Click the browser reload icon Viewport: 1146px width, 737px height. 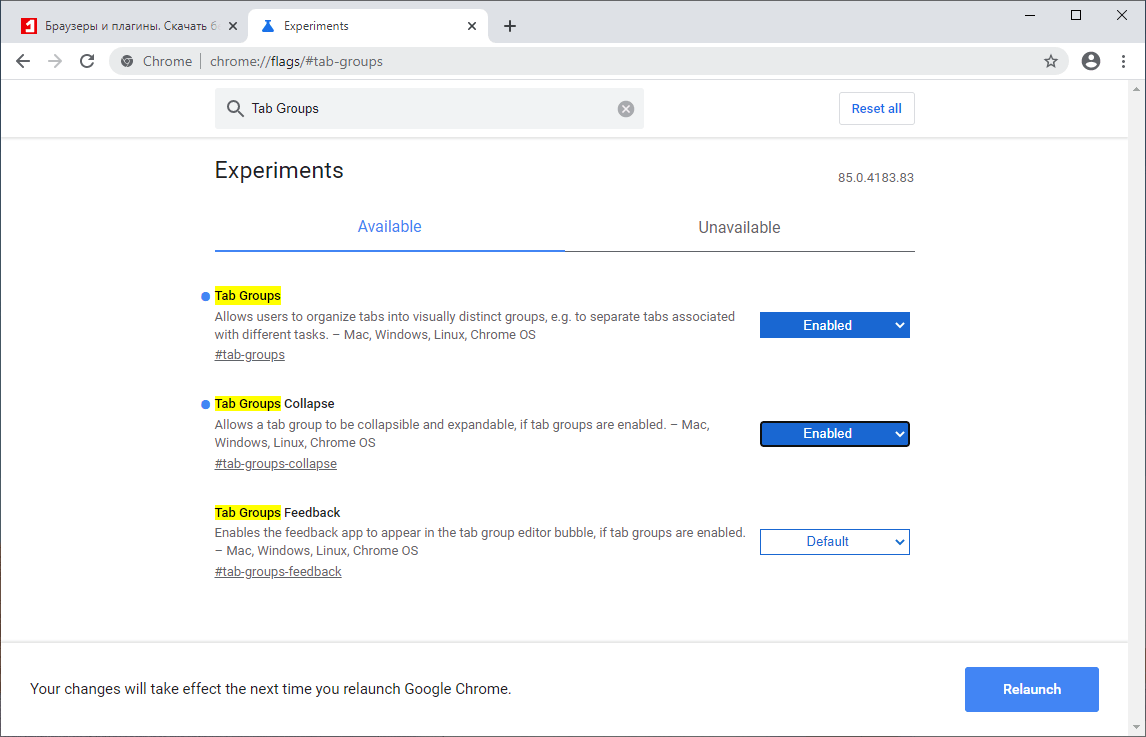pos(87,61)
